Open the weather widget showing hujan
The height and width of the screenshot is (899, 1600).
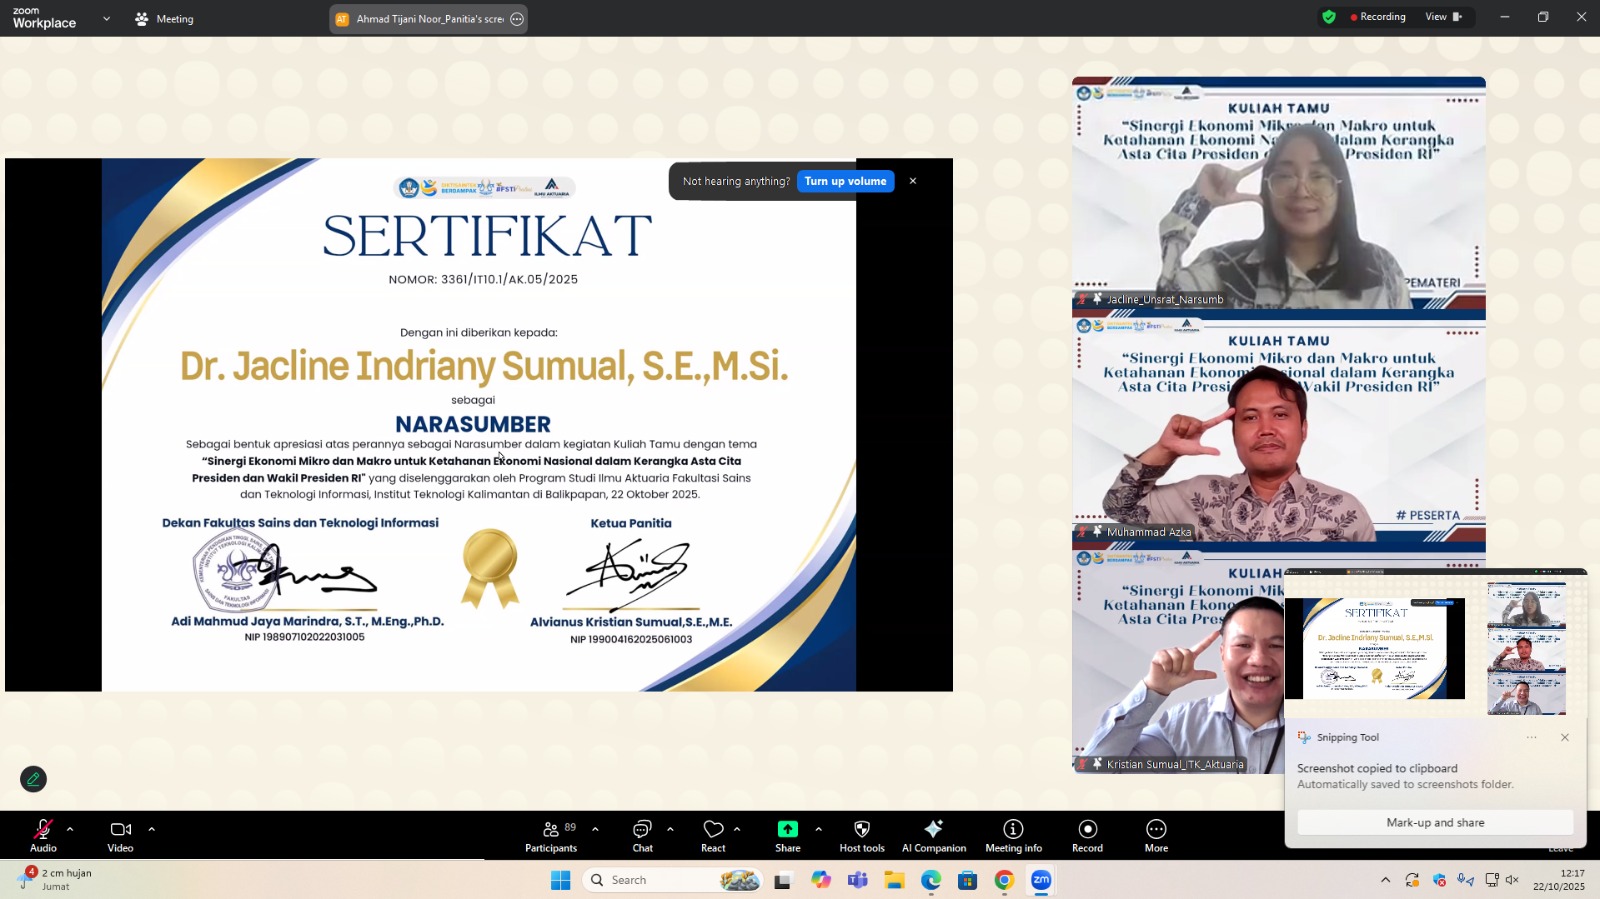(x=56, y=880)
